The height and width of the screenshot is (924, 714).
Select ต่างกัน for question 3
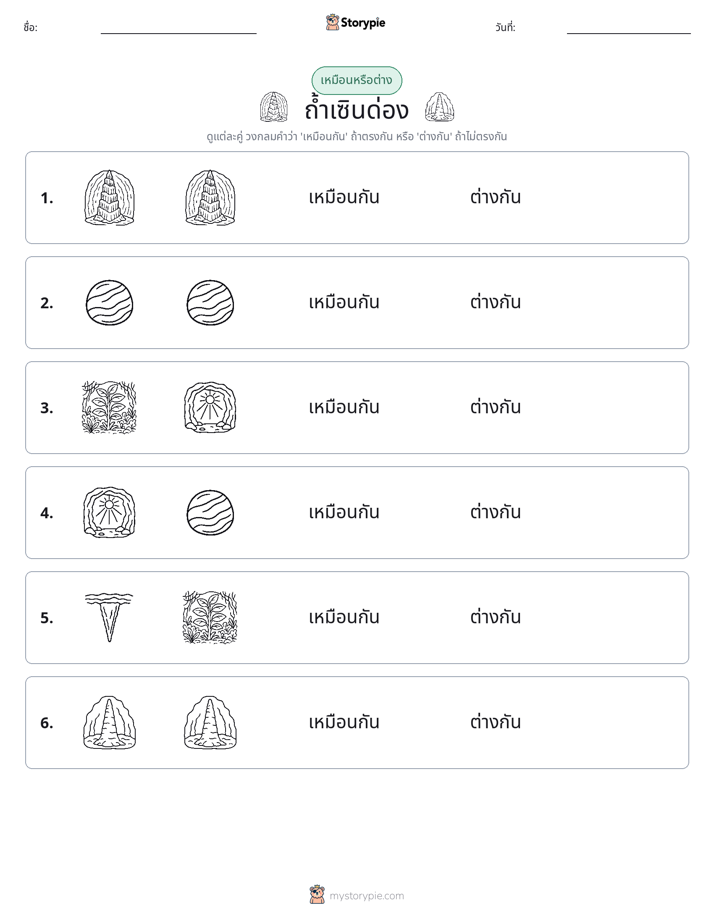click(x=495, y=407)
